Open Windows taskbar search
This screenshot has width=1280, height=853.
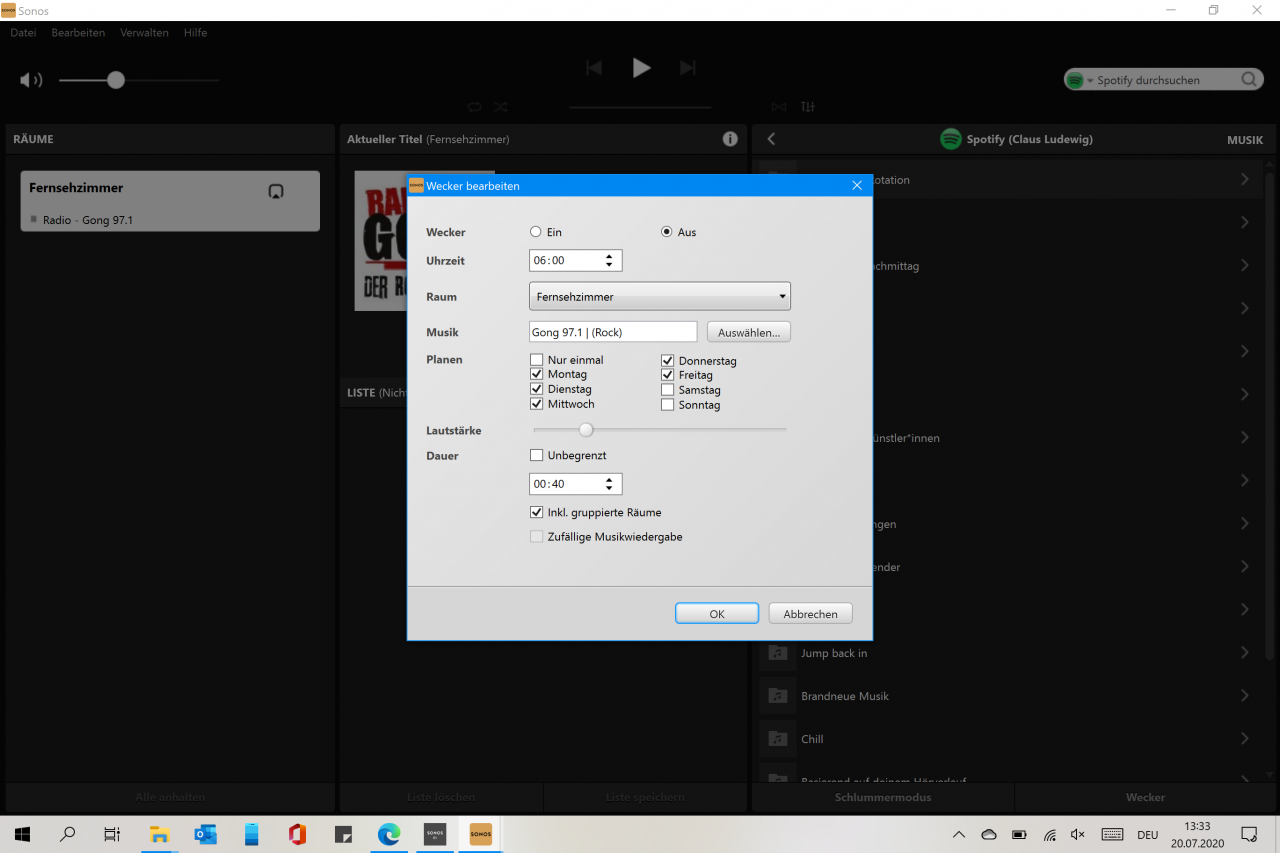[68, 834]
